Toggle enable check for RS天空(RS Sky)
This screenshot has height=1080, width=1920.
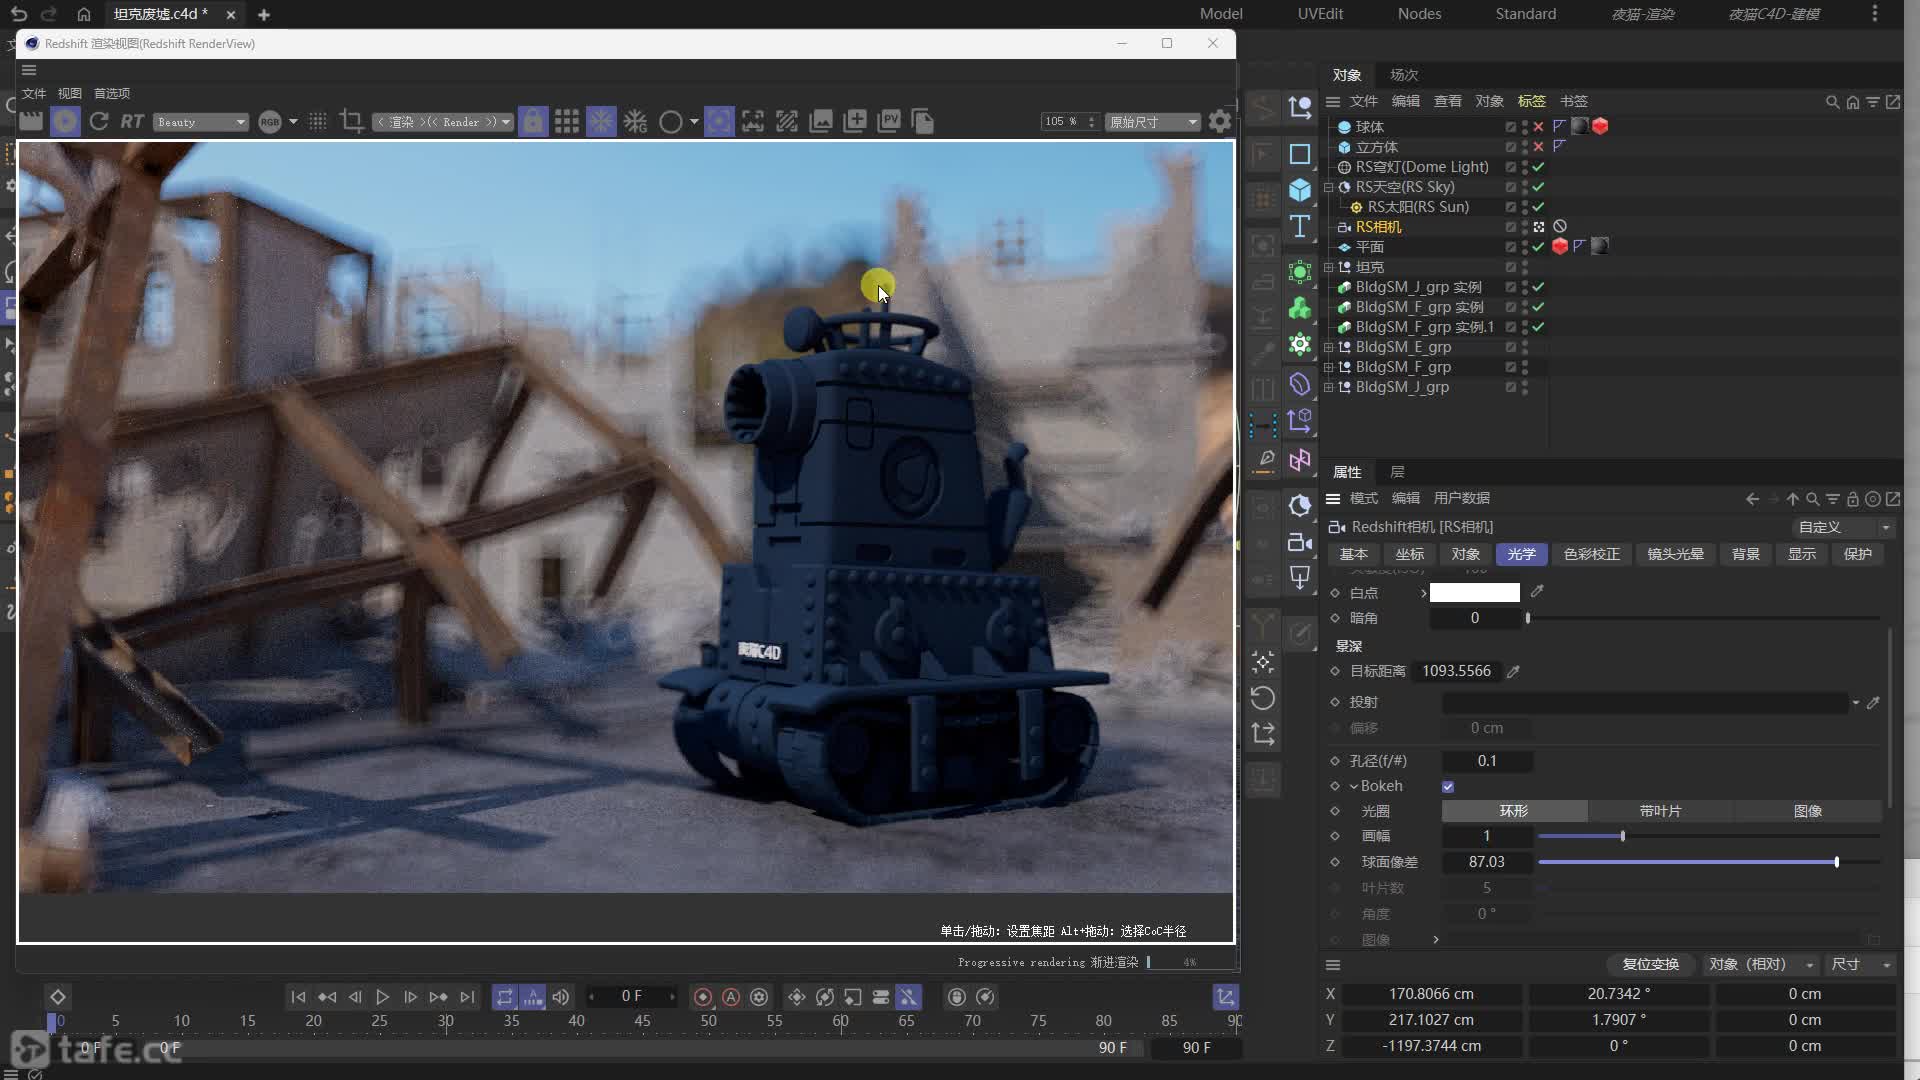coord(1539,187)
